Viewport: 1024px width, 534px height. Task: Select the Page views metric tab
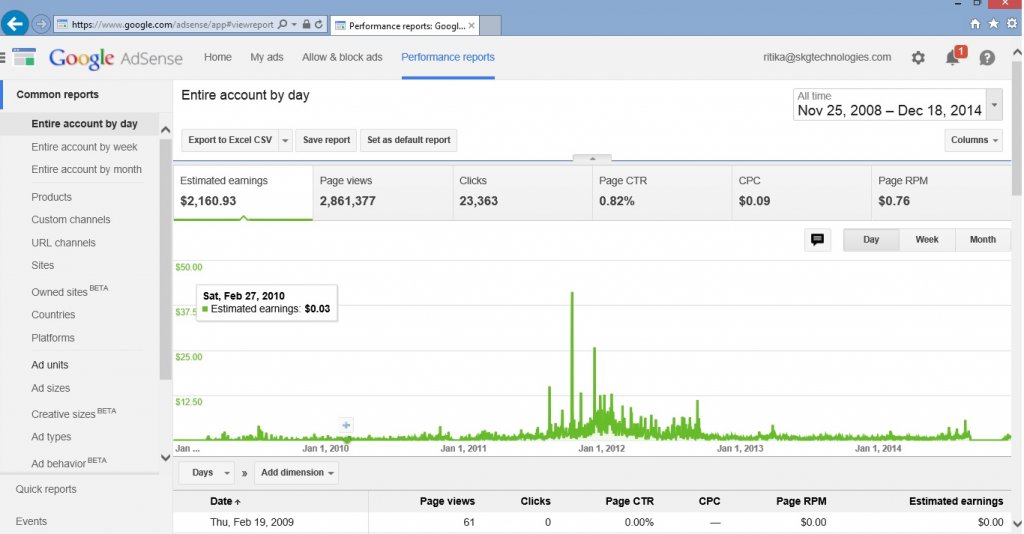coord(383,192)
